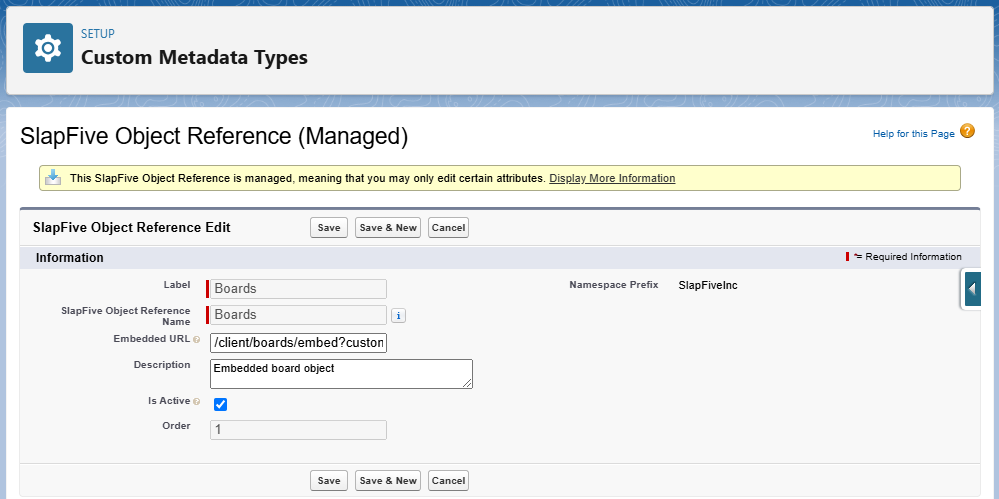Click Embedded URL help icon

[197, 340]
